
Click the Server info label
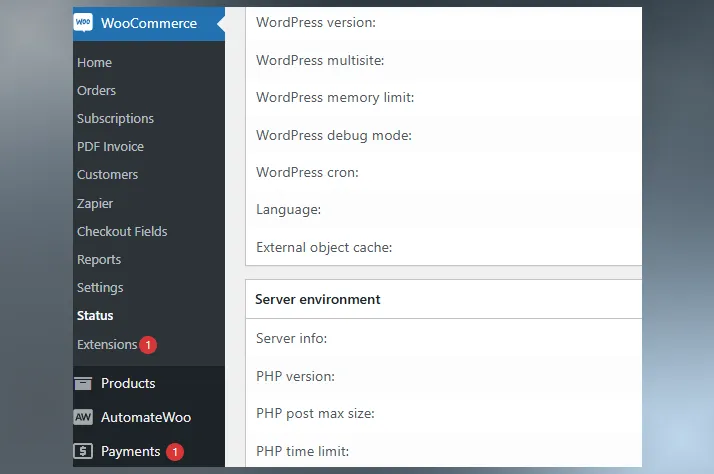[x=291, y=338]
